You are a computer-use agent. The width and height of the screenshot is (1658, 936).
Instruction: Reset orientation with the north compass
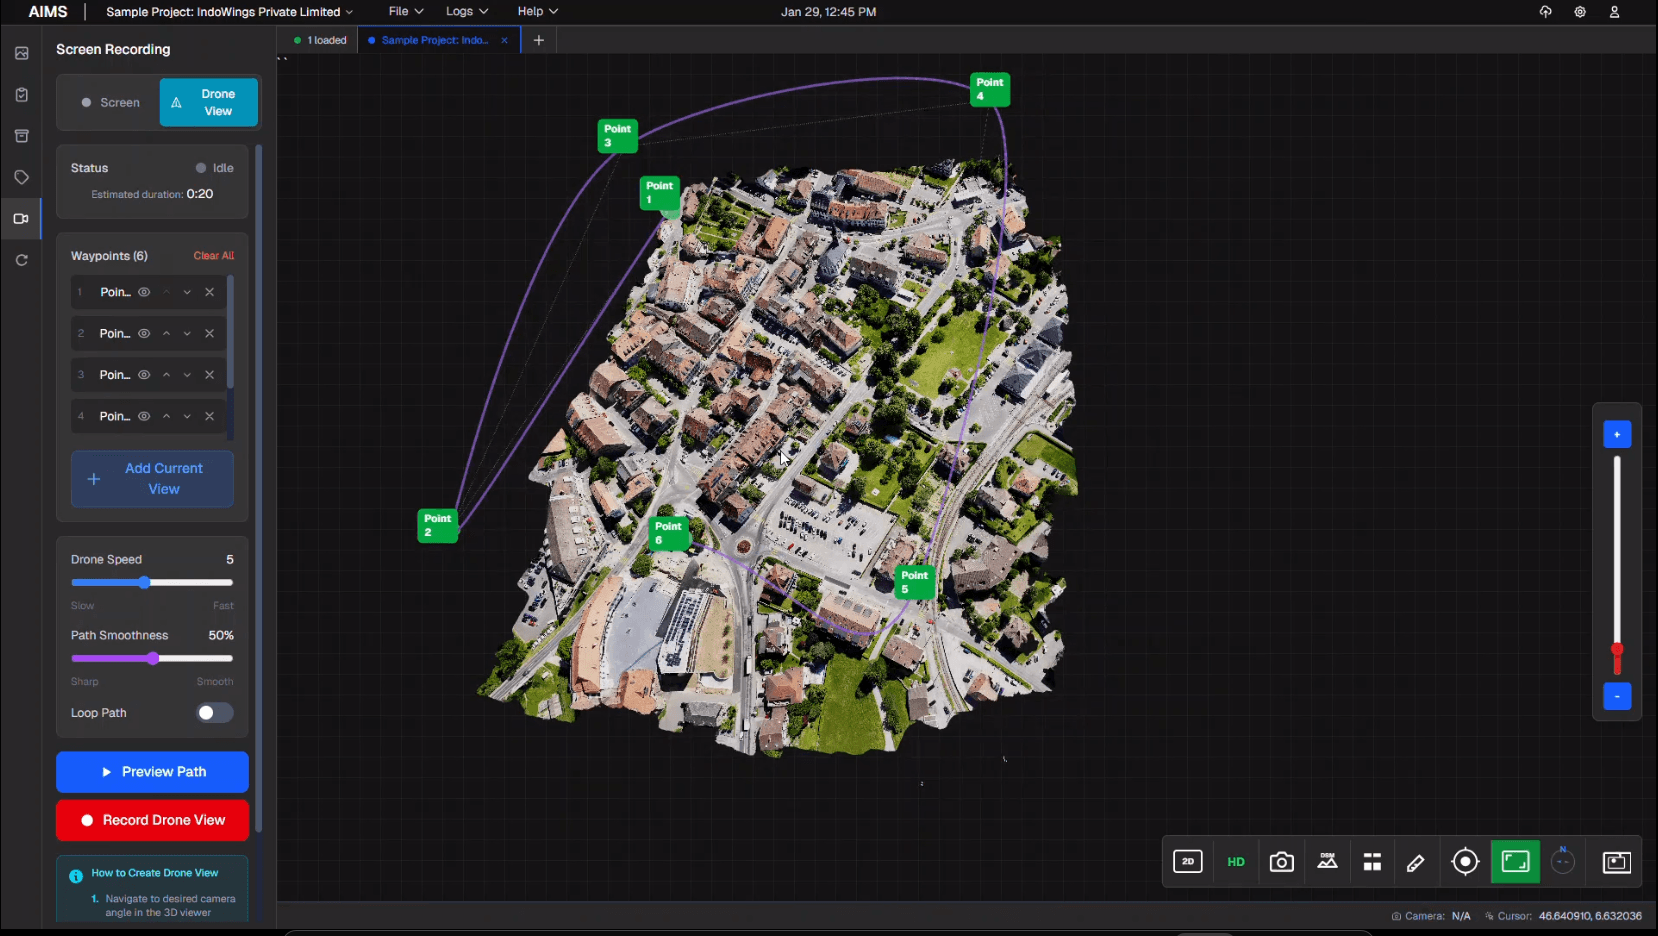[1563, 861]
